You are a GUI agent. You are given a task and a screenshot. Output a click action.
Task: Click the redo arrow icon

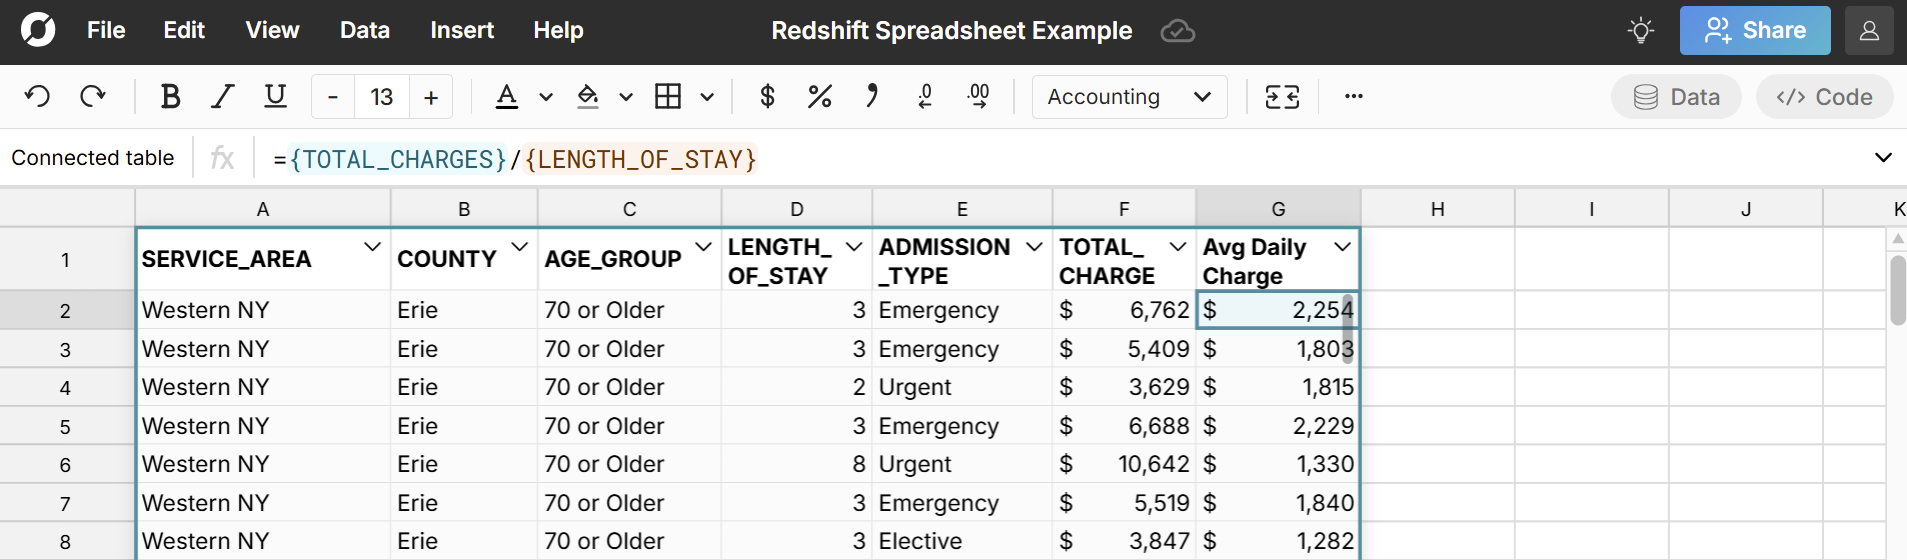click(x=93, y=97)
